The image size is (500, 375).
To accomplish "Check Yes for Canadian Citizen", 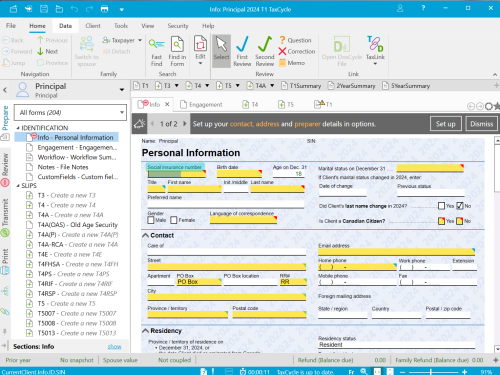I will tap(441, 221).
